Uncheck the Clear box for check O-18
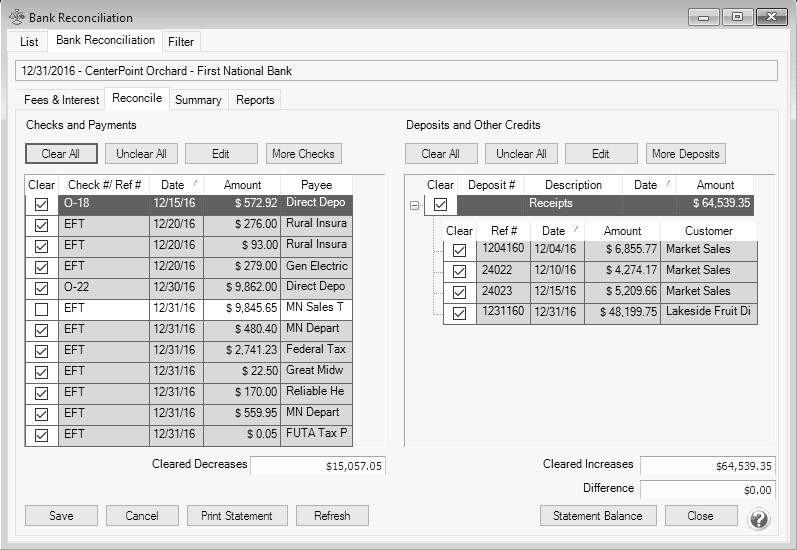797x550 pixels. pyautogui.click(x=41, y=205)
